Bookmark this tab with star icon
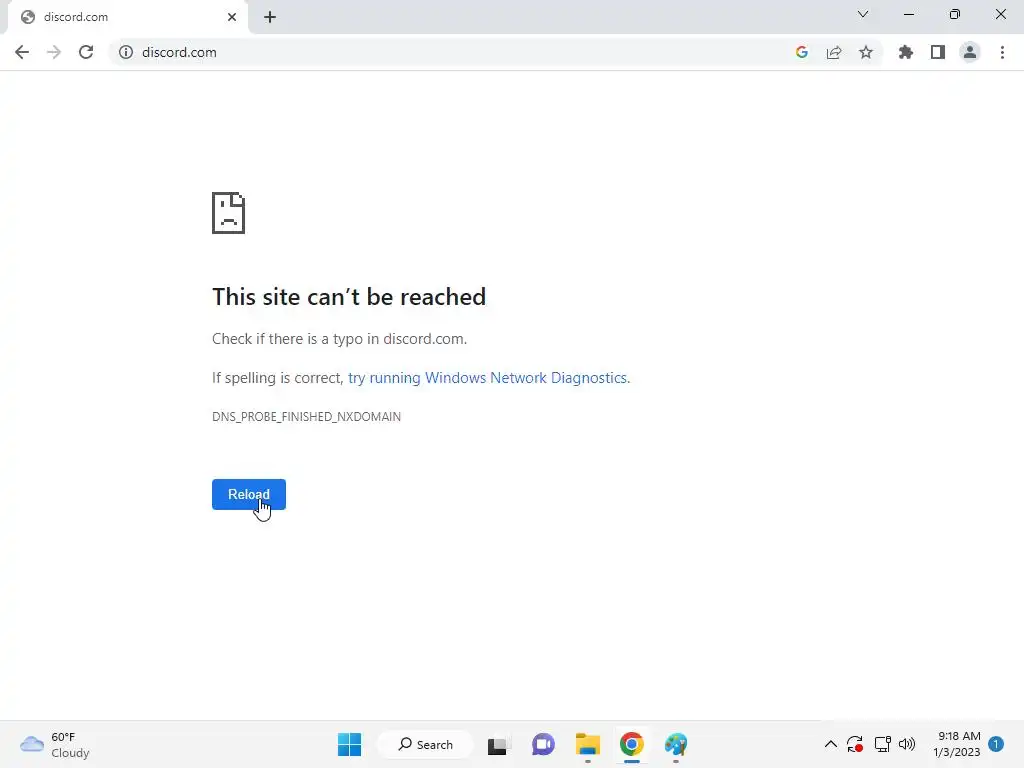 pyautogui.click(x=866, y=52)
